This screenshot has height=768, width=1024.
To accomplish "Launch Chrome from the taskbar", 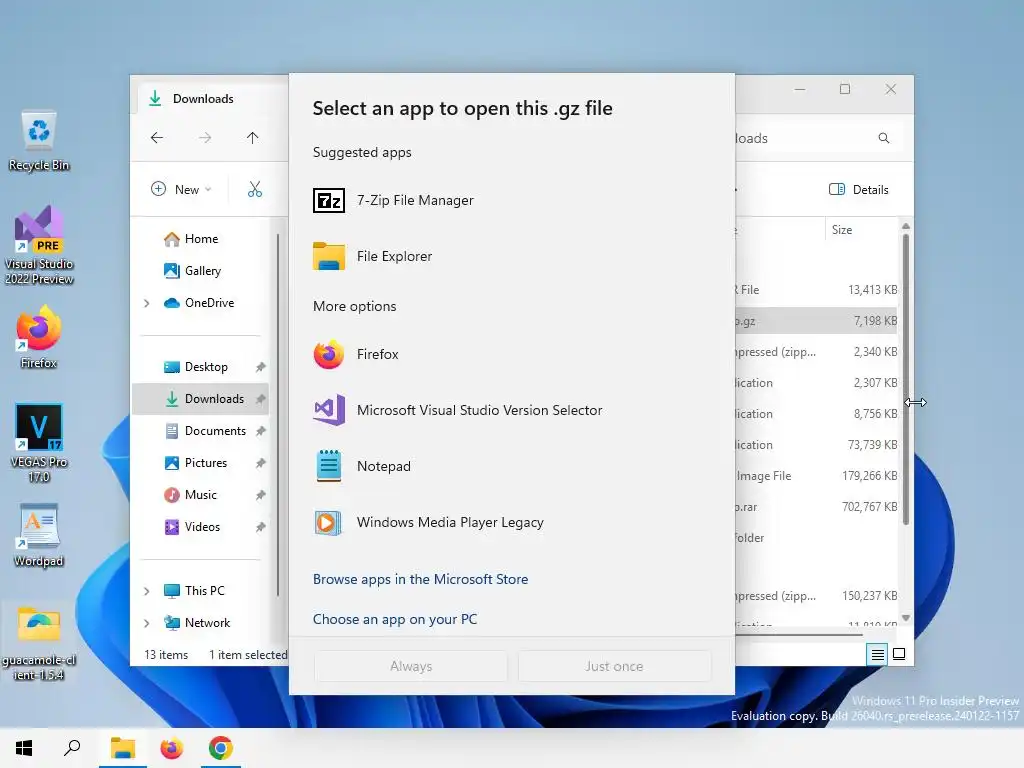I will (221, 748).
